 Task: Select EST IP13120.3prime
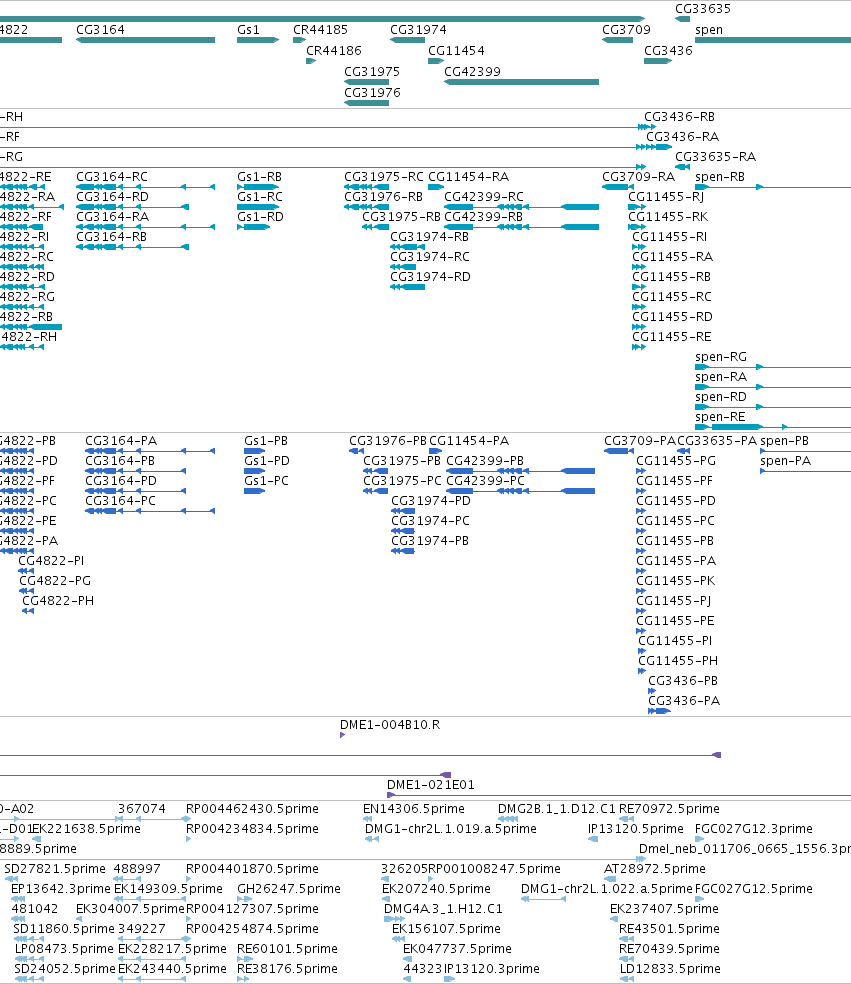(x=491, y=970)
